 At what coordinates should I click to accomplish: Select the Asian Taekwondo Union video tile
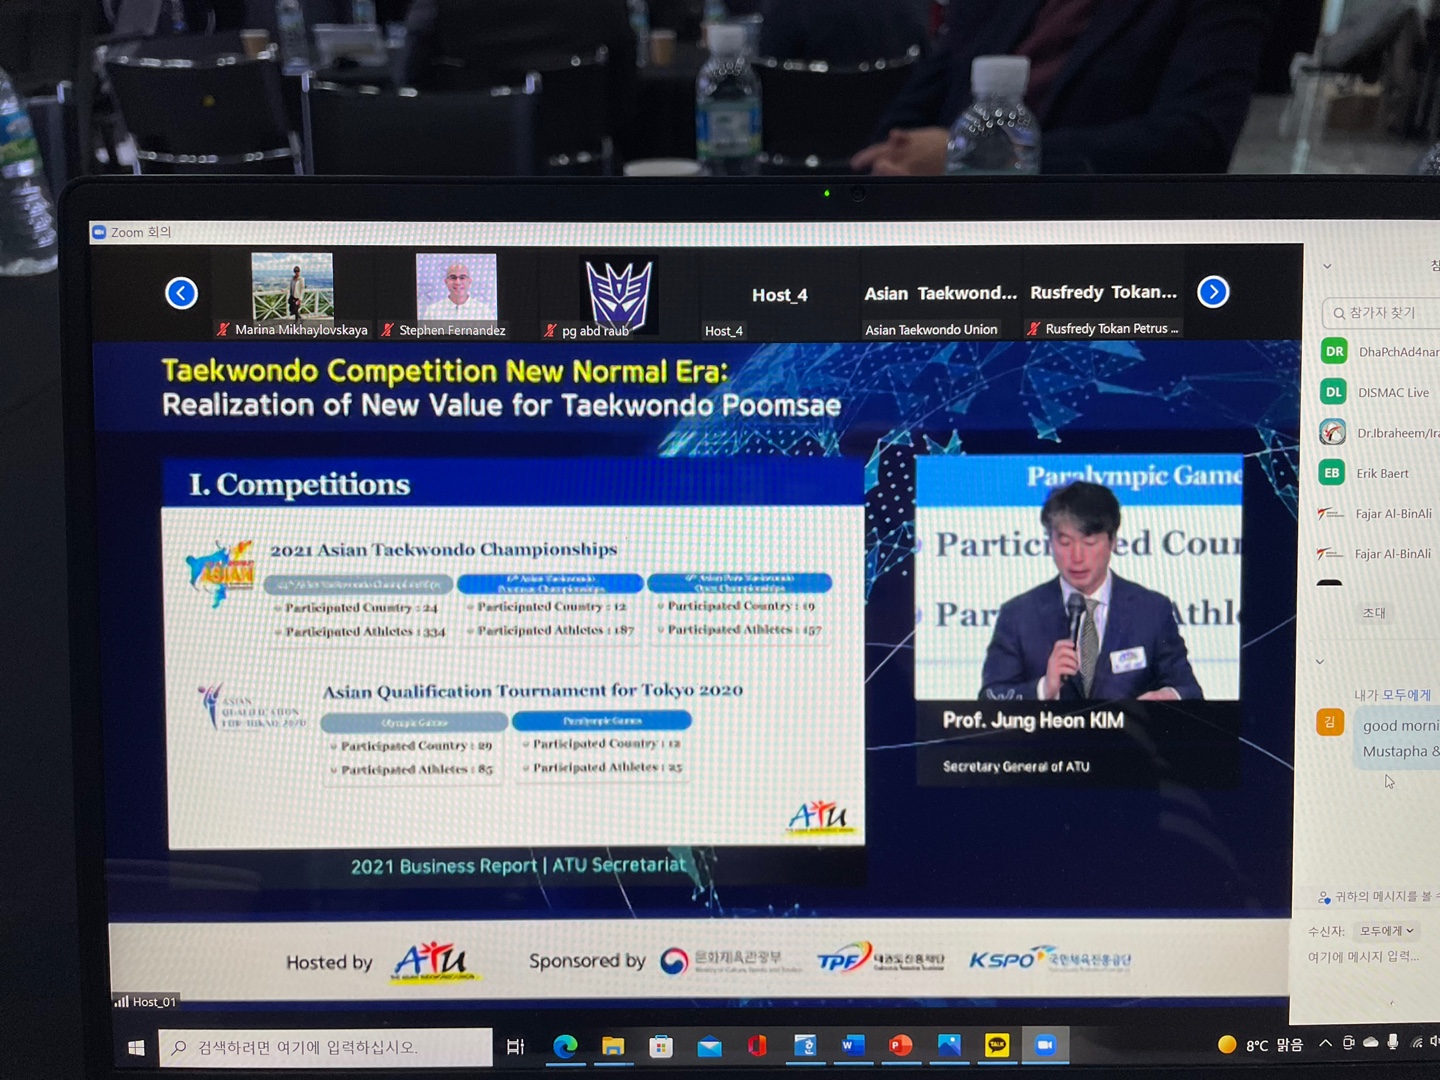tap(940, 294)
